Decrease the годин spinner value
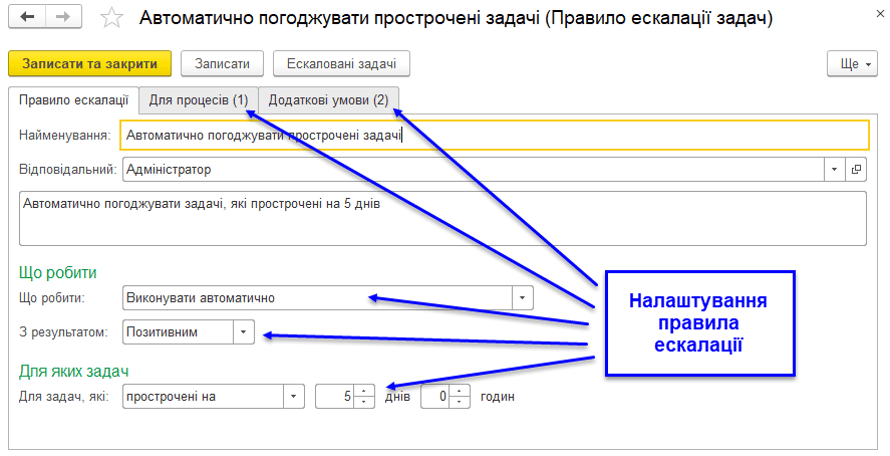 coord(459,402)
